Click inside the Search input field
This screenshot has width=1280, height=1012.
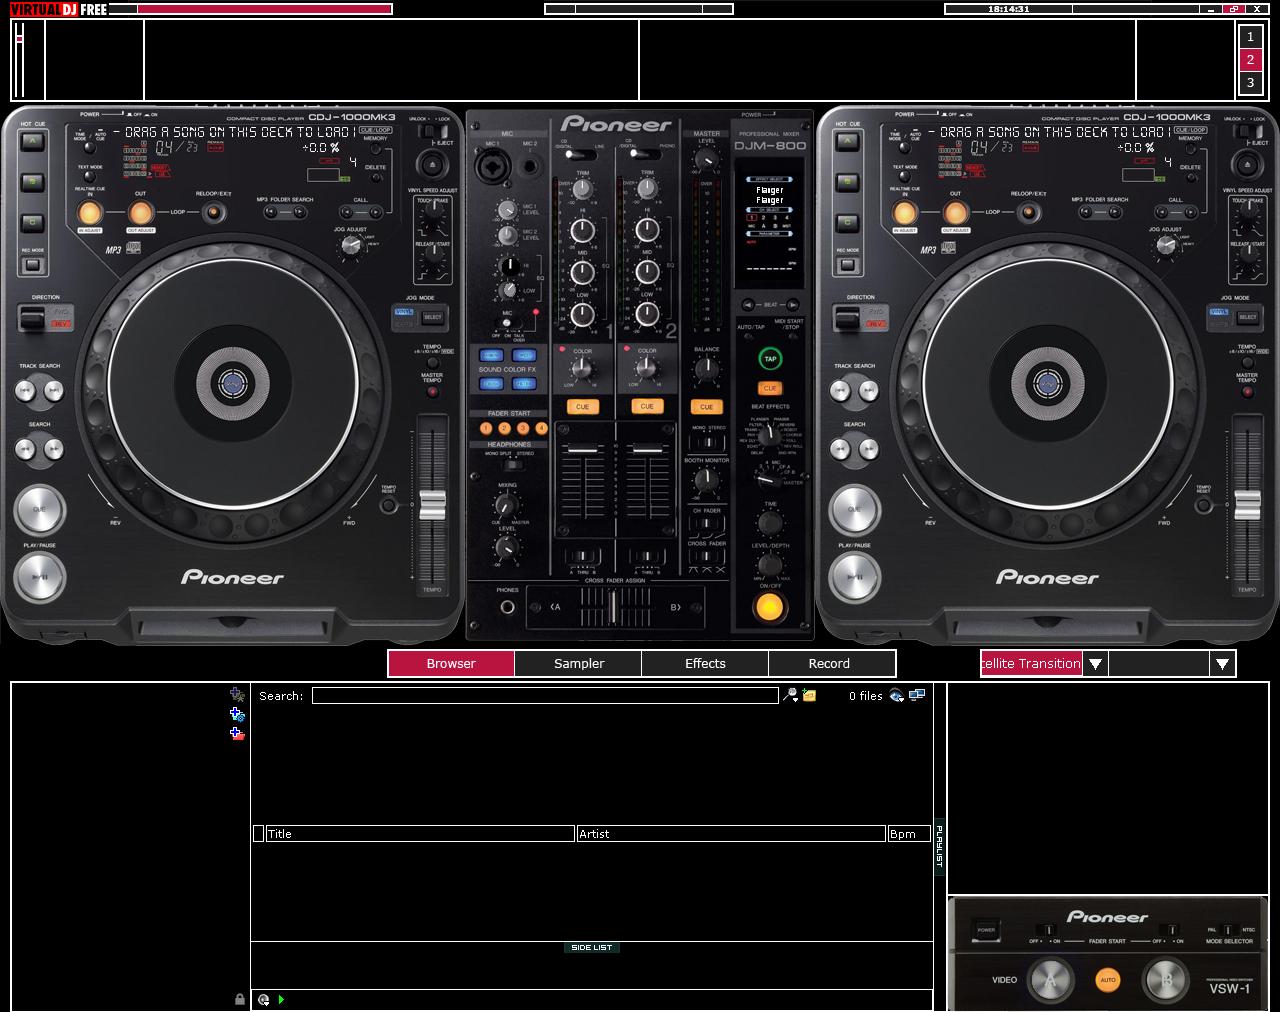(545, 694)
